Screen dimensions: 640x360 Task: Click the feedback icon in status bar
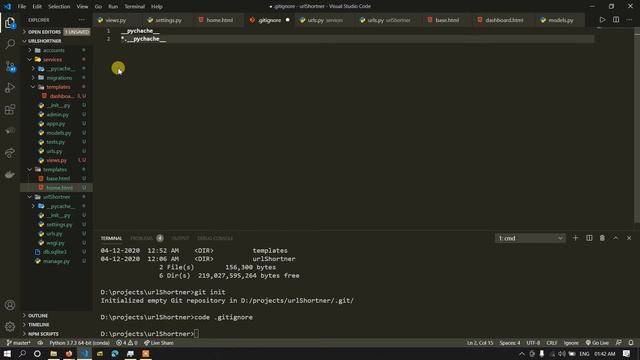[x=619, y=343]
